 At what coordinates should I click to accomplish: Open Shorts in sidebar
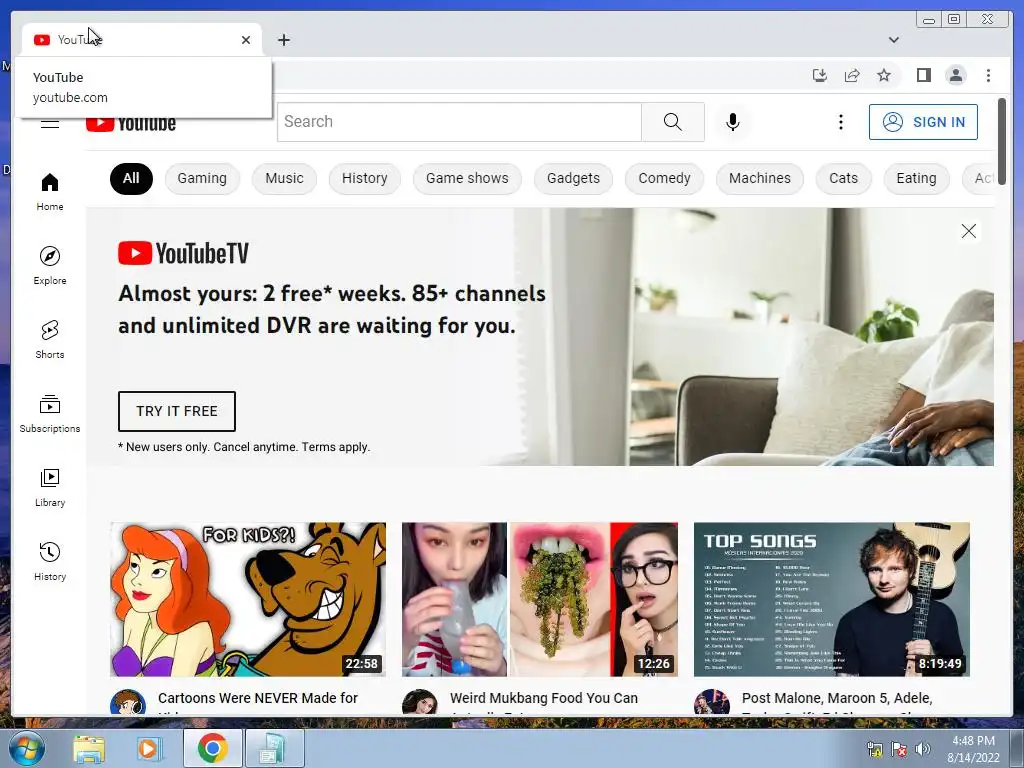(x=50, y=340)
